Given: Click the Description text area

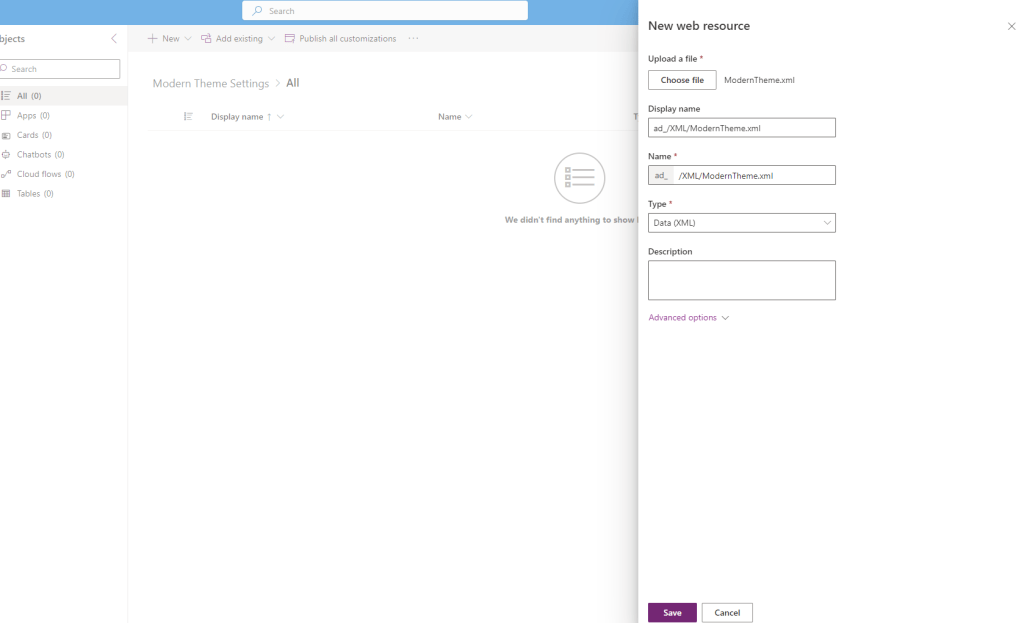Looking at the screenshot, I should coord(741,280).
